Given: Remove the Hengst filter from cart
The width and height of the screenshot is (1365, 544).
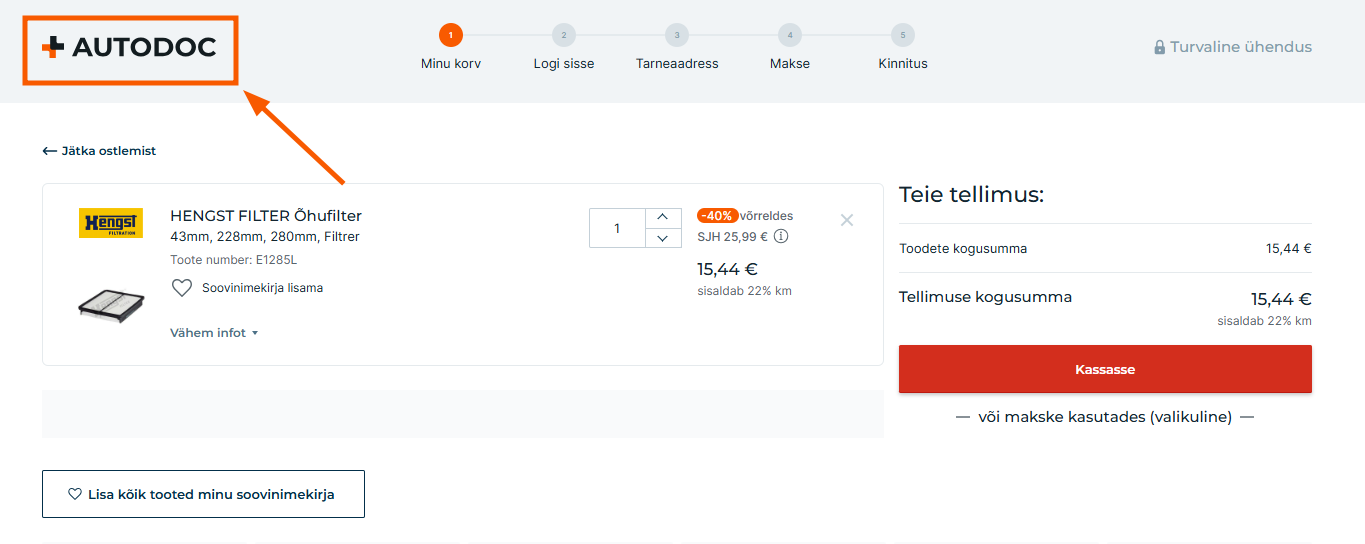Looking at the screenshot, I should [x=847, y=220].
